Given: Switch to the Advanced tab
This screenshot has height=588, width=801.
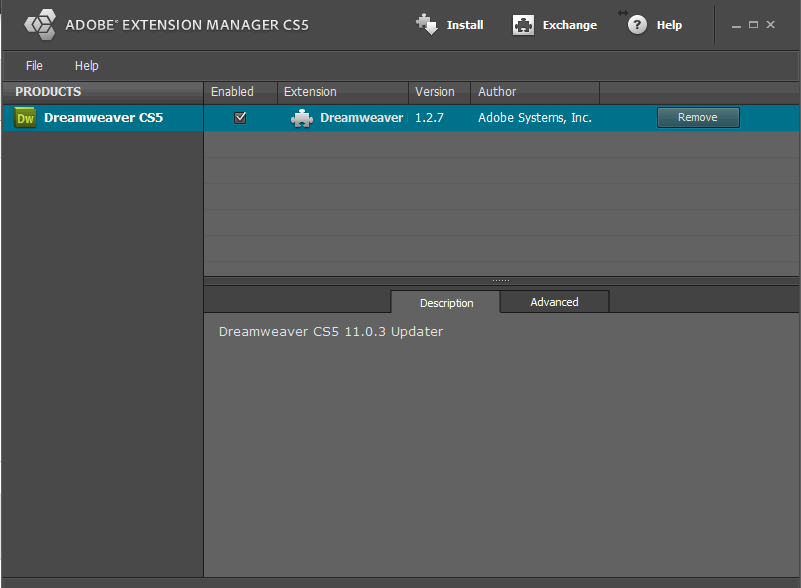Looking at the screenshot, I should coord(554,302).
